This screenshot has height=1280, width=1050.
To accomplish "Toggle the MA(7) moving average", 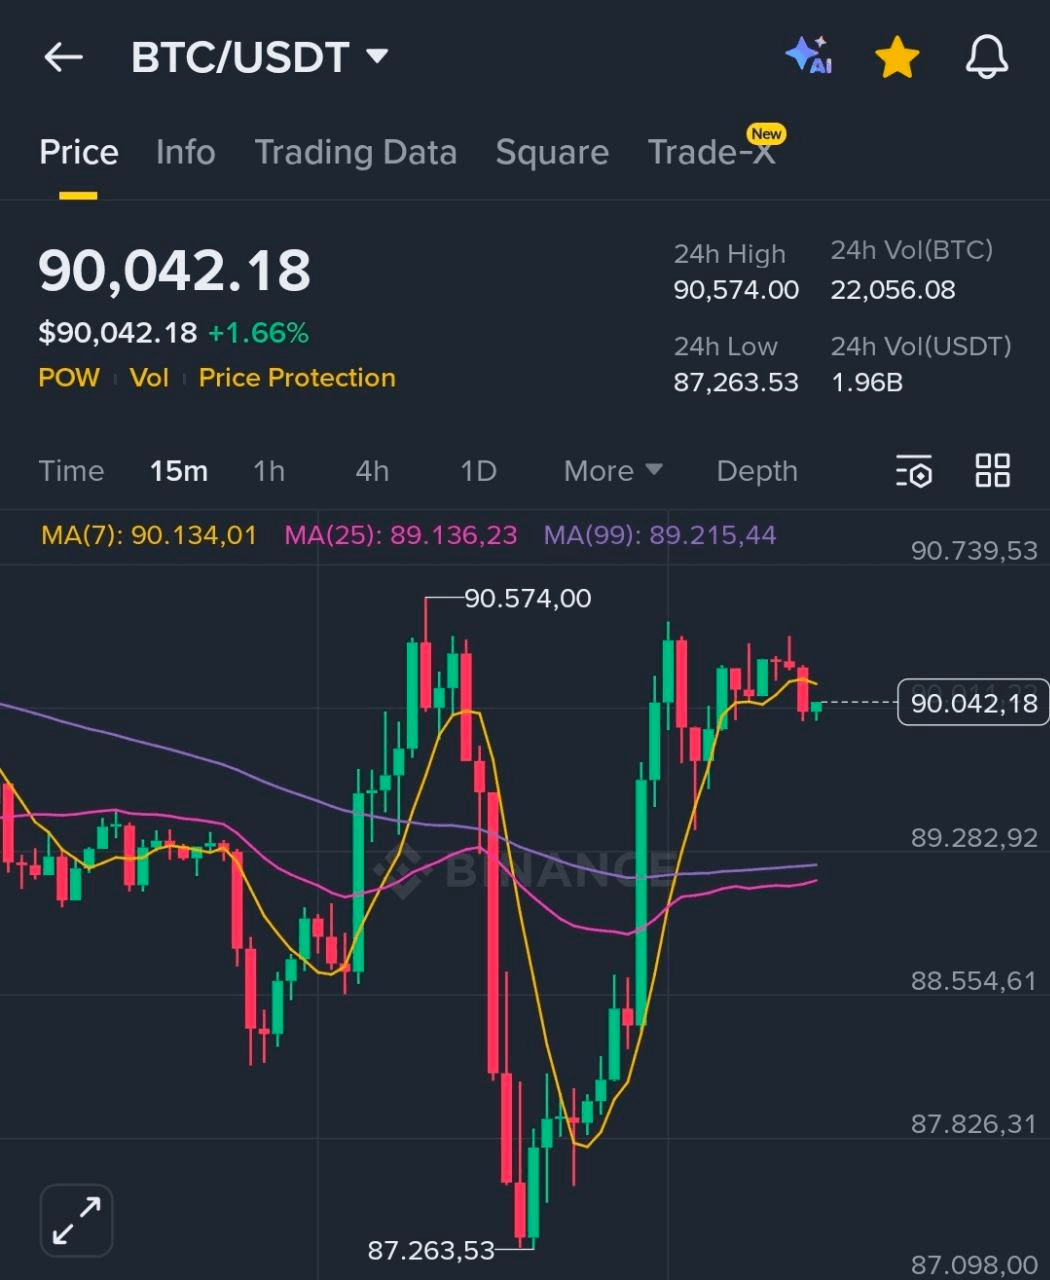I will (x=148, y=535).
